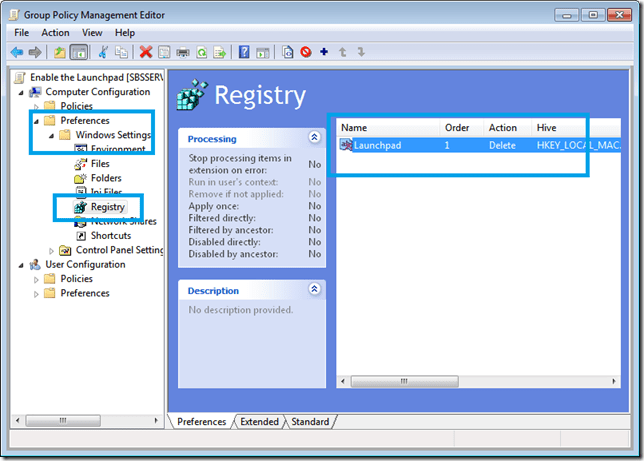Click the blue Help question mark icon
The height and width of the screenshot is (461, 644).
pyautogui.click(x=244, y=52)
